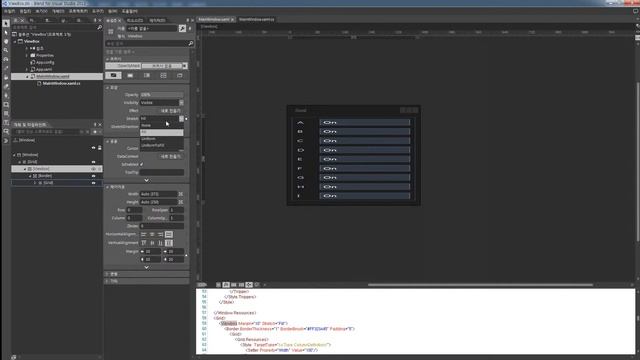Screen dimensions: 640x360
Task: Select the Camera Orbit tool
Action: 6,59
